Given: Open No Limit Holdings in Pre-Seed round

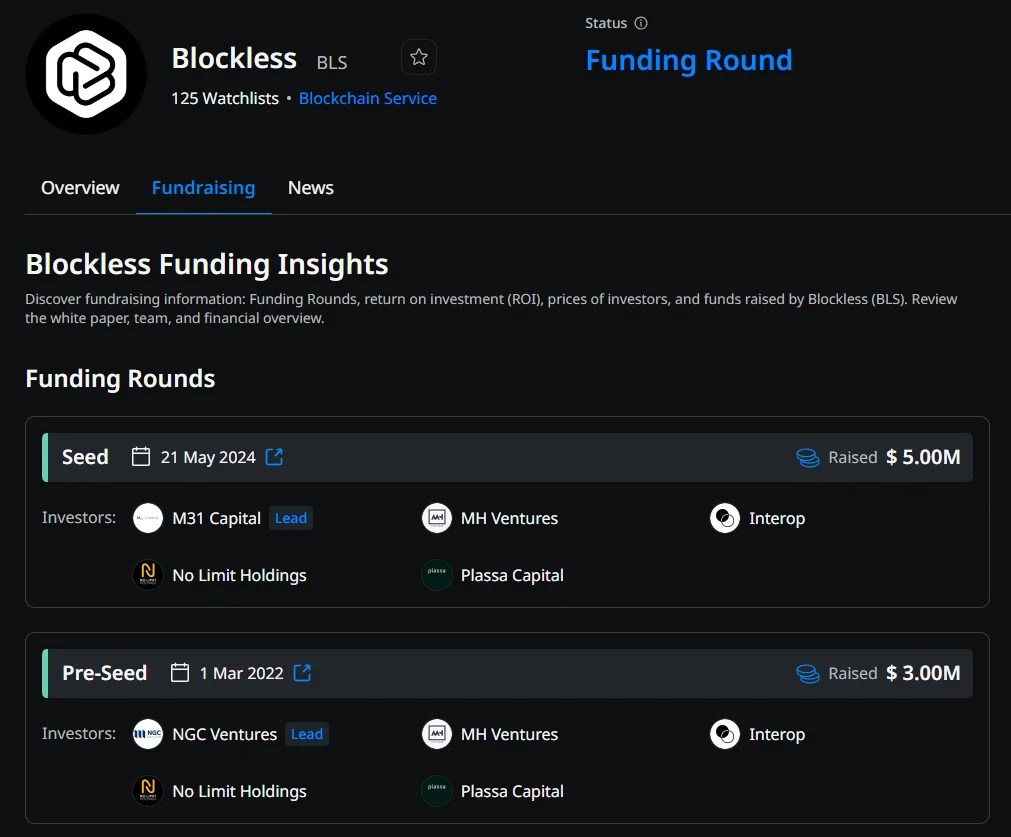Looking at the screenshot, I should click(x=239, y=791).
